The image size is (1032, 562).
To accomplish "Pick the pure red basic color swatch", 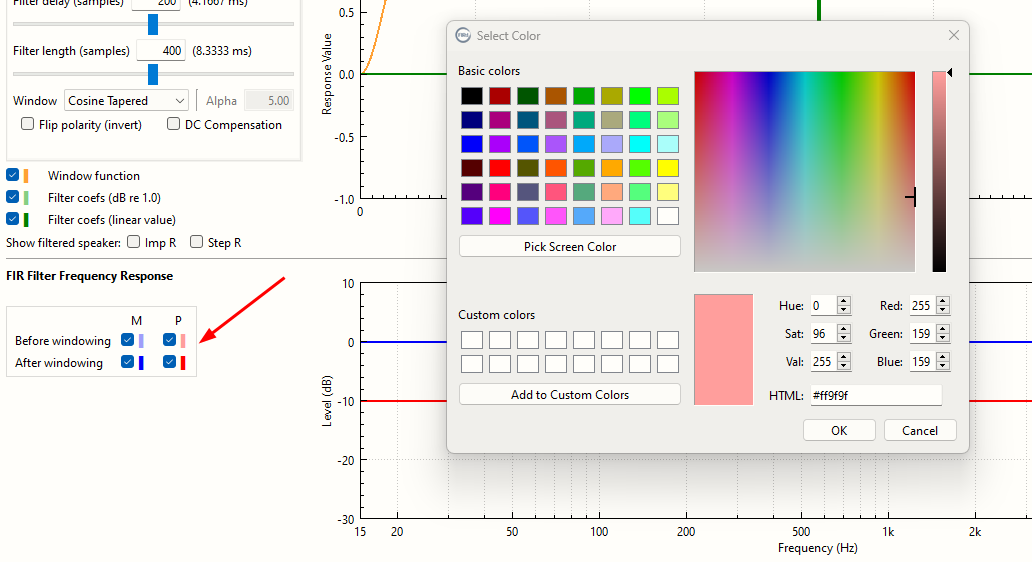I will click(x=500, y=168).
